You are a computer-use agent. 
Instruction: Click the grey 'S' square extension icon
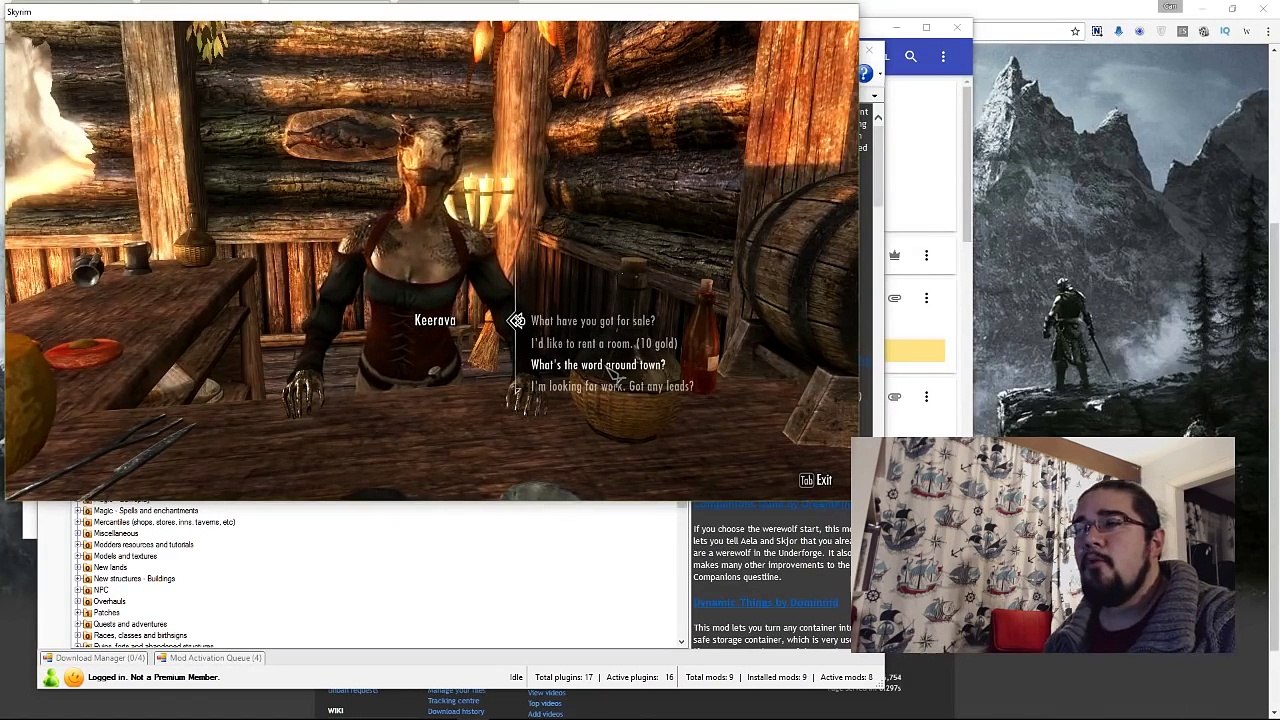[1182, 32]
